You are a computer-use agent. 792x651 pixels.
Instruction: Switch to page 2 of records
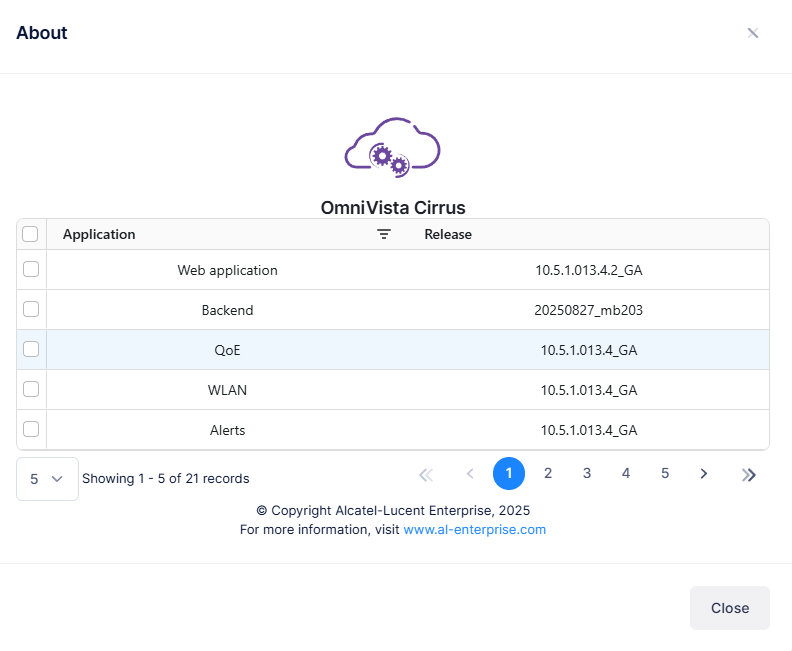point(548,473)
